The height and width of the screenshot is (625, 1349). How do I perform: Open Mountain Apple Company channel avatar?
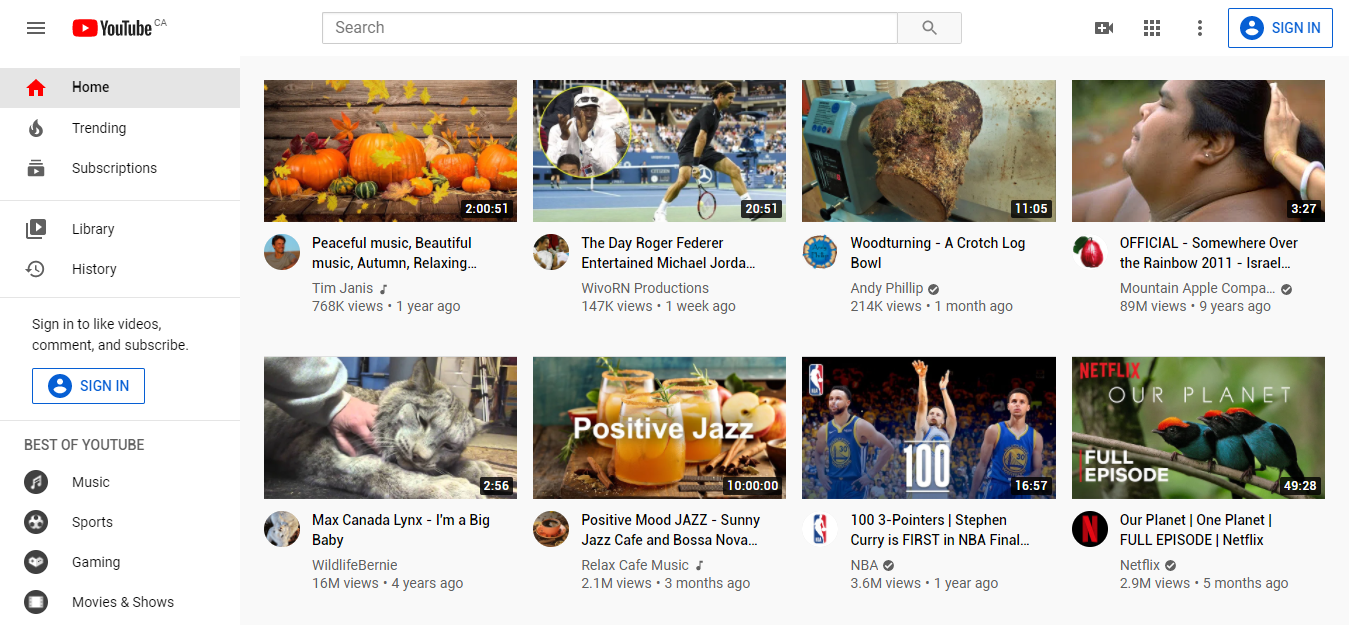(x=1090, y=252)
